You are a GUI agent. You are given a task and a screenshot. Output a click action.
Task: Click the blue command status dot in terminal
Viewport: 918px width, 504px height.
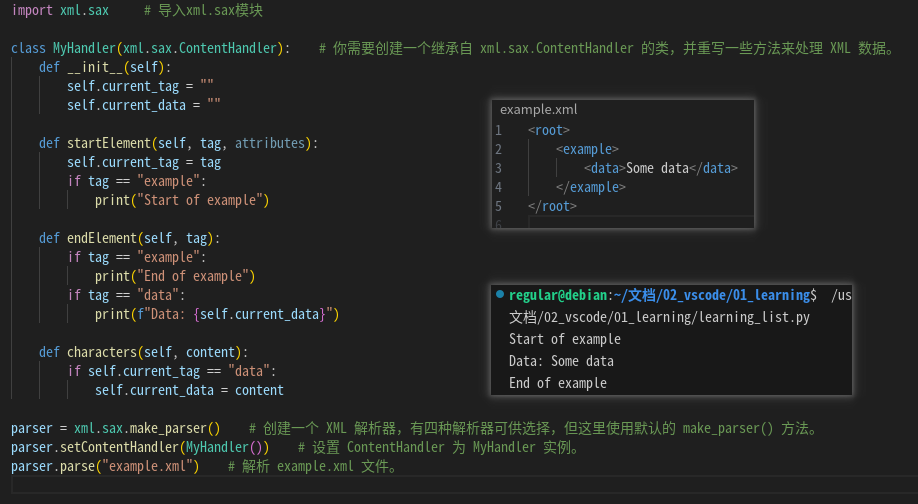500,295
